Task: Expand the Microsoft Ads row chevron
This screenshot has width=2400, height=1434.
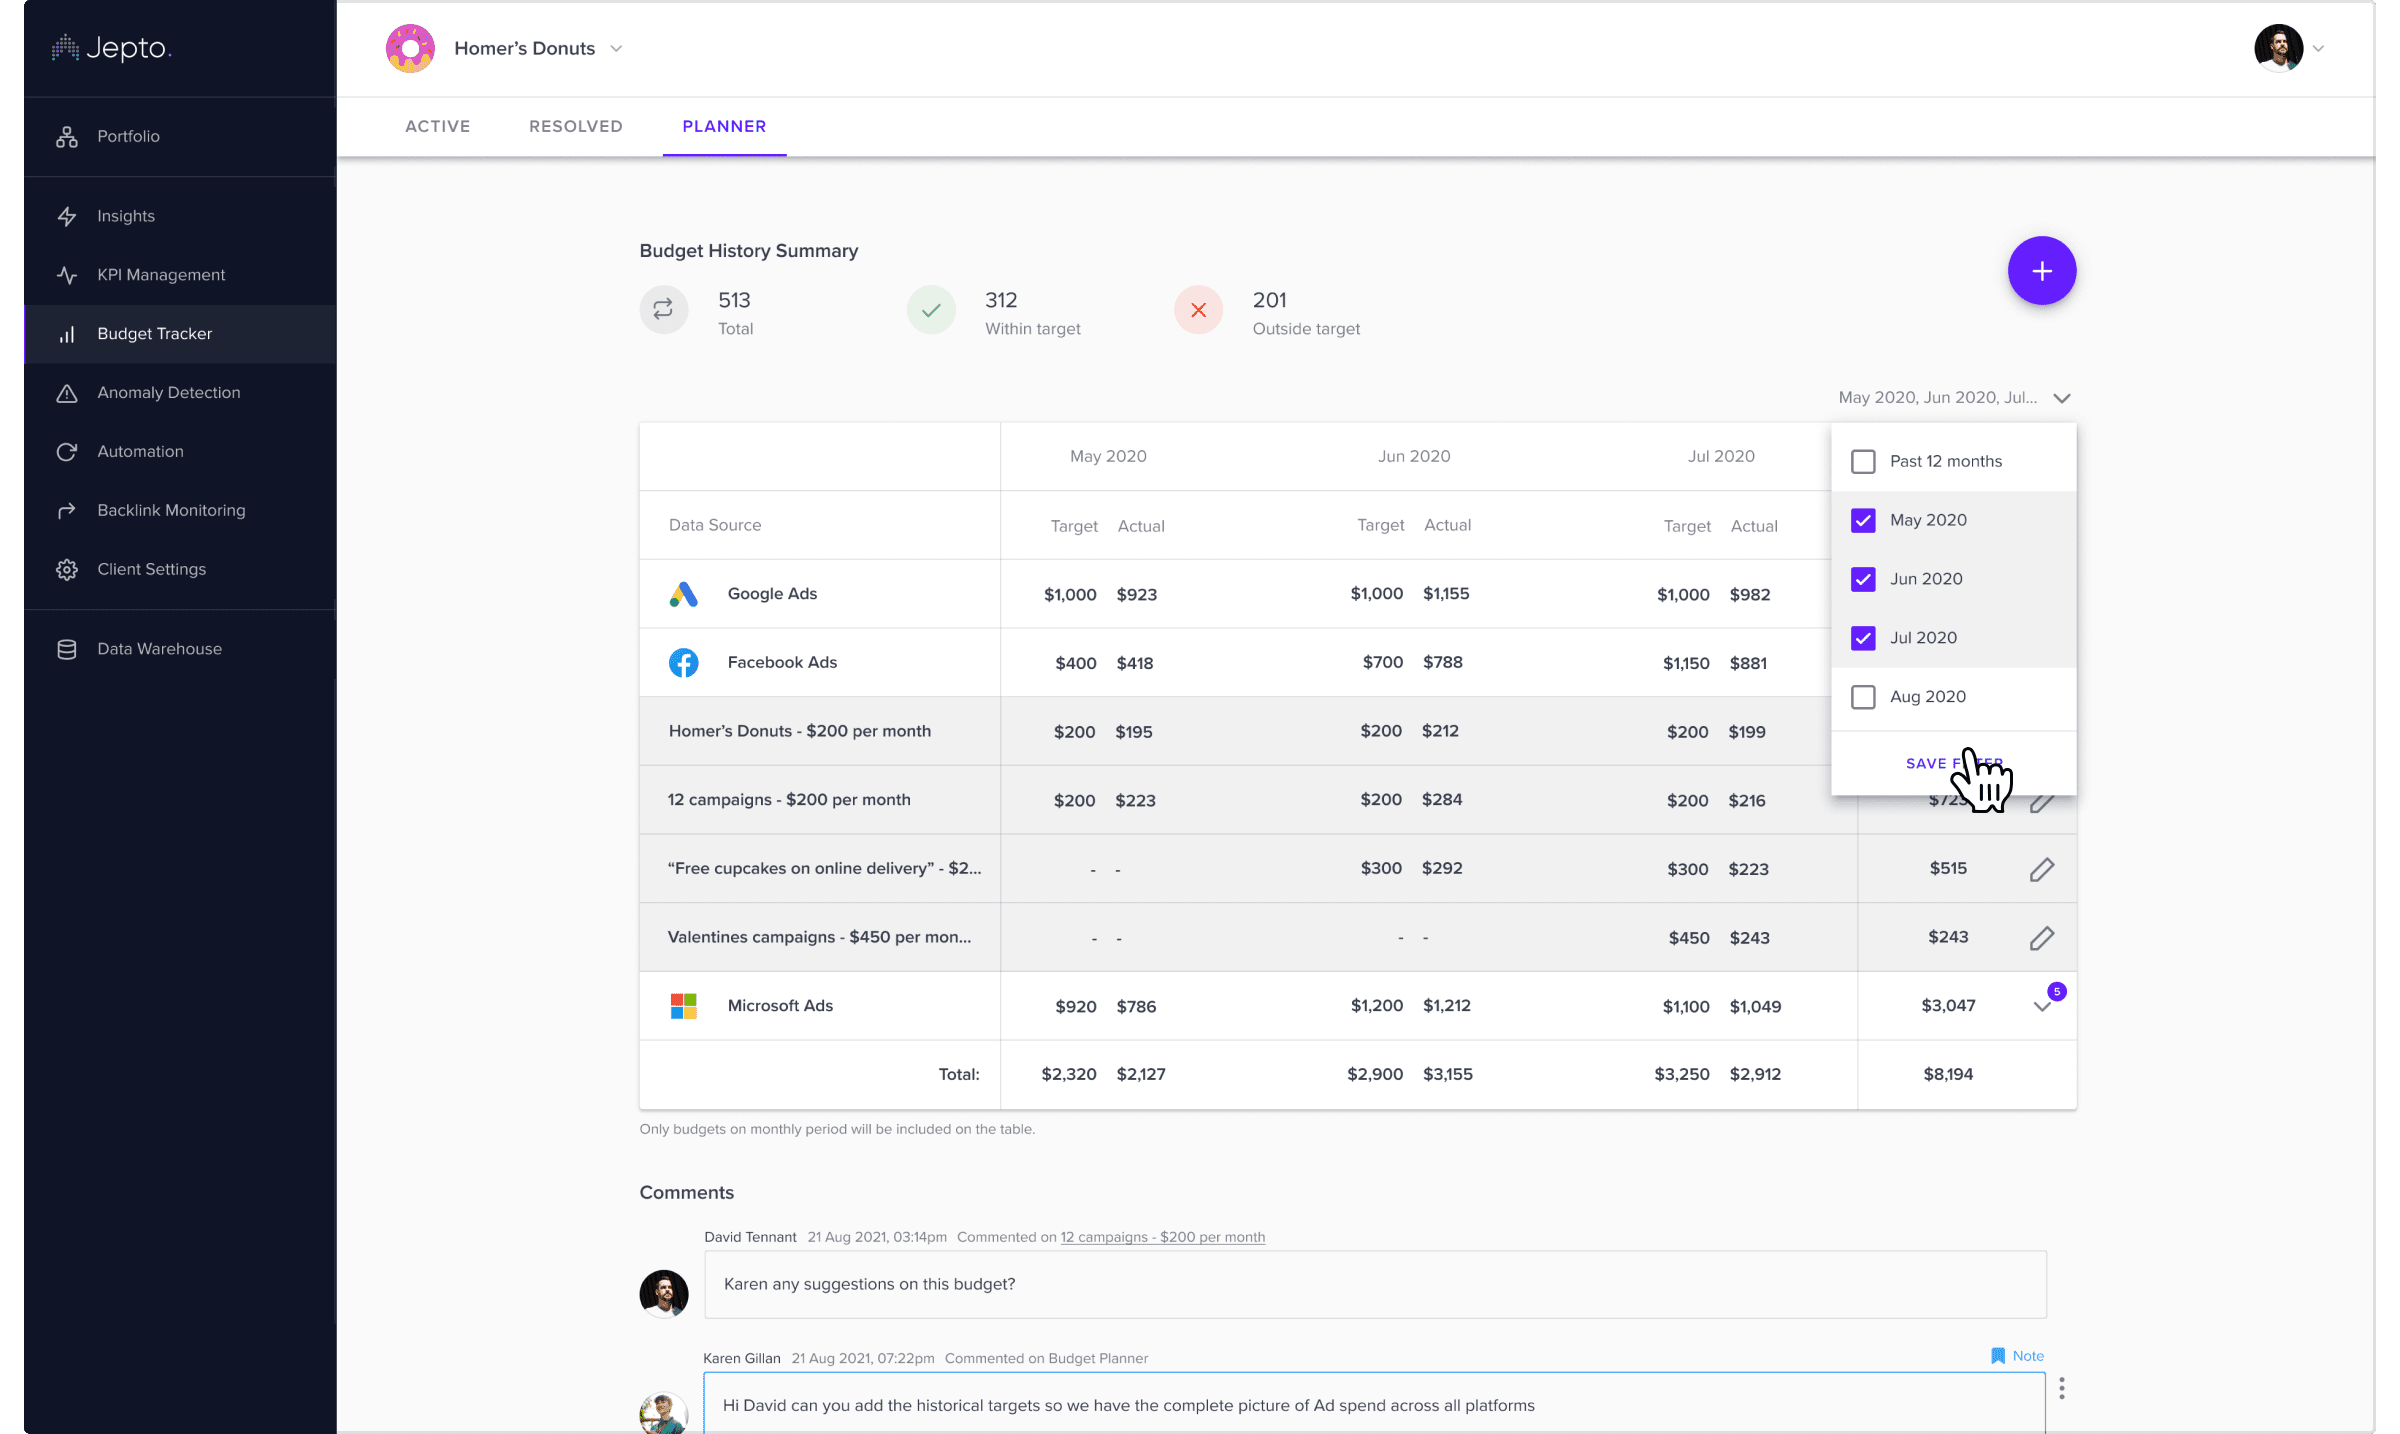Action: click(2041, 1006)
